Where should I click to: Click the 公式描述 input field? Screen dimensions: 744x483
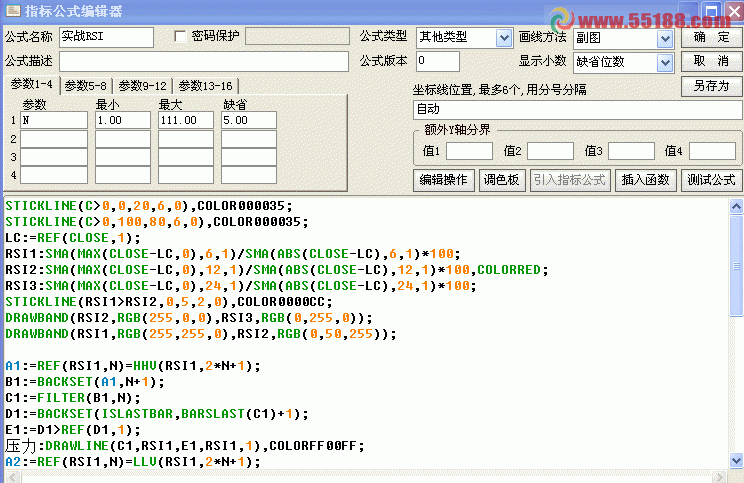click(x=204, y=62)
